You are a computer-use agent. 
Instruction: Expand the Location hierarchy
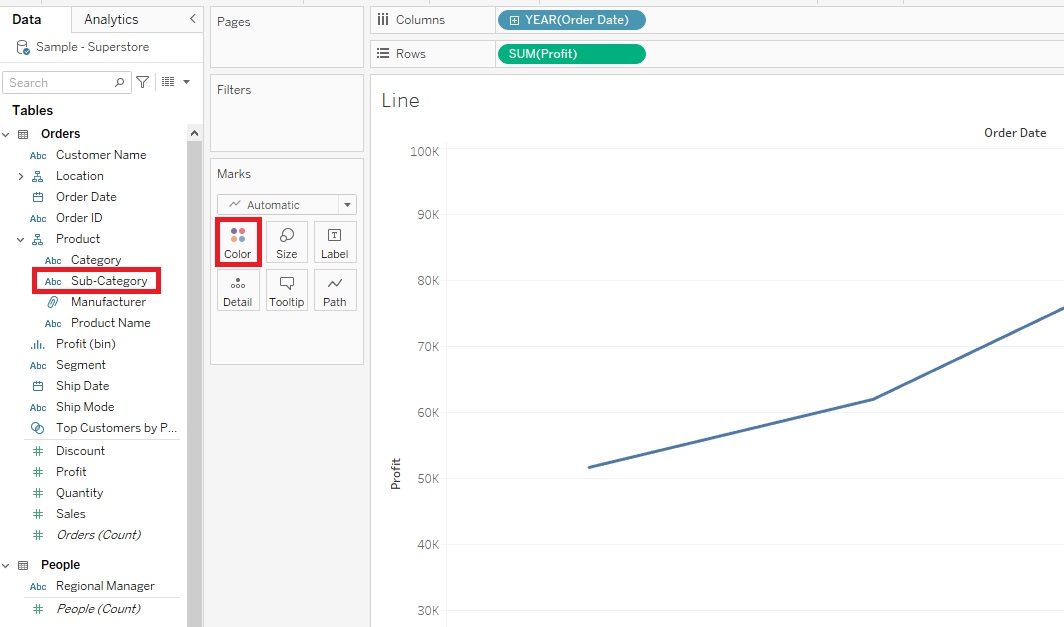[20, 176]
